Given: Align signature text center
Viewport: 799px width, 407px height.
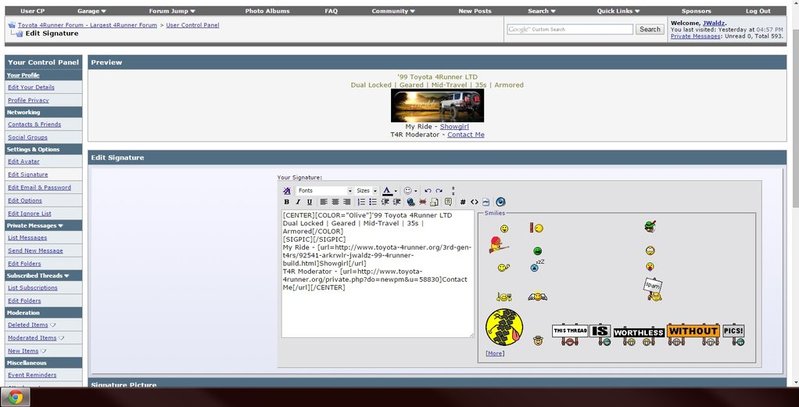Looking at the screenshot, I should [x=335, y=202].
